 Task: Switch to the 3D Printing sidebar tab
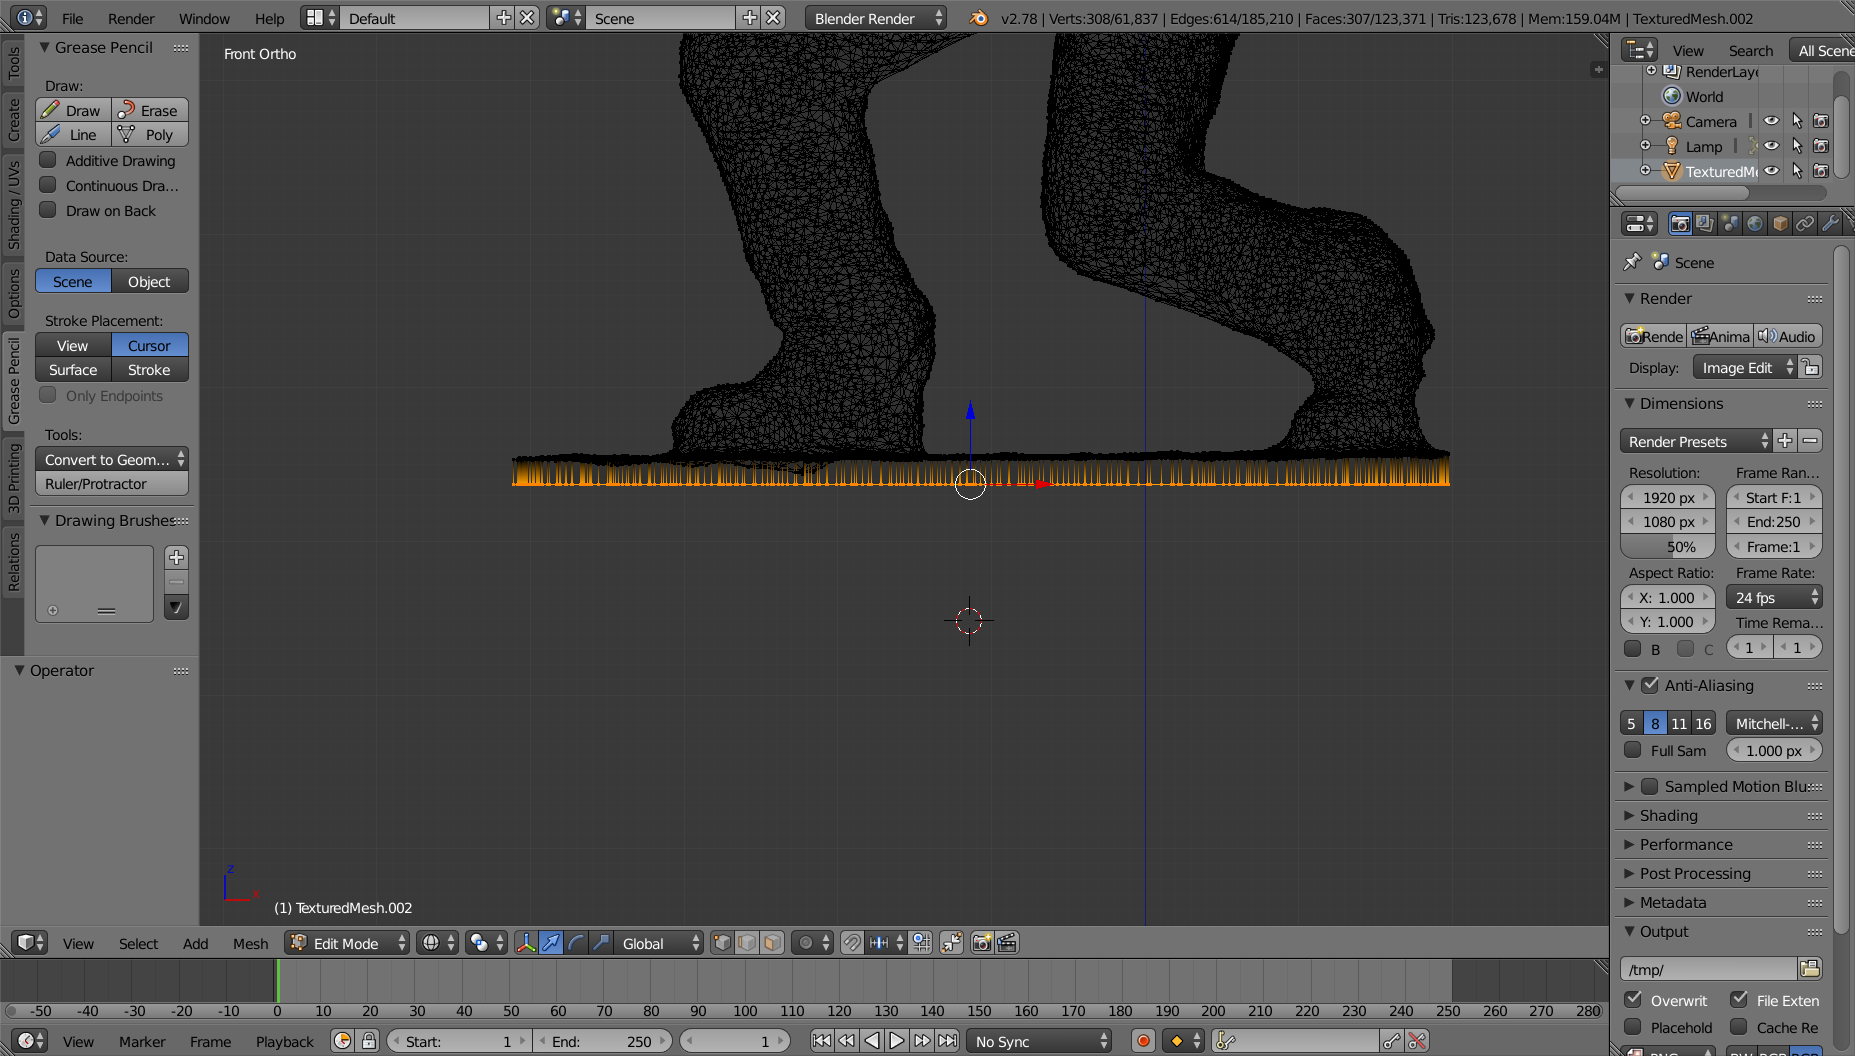pyautogui.click(x=13, y=478)
